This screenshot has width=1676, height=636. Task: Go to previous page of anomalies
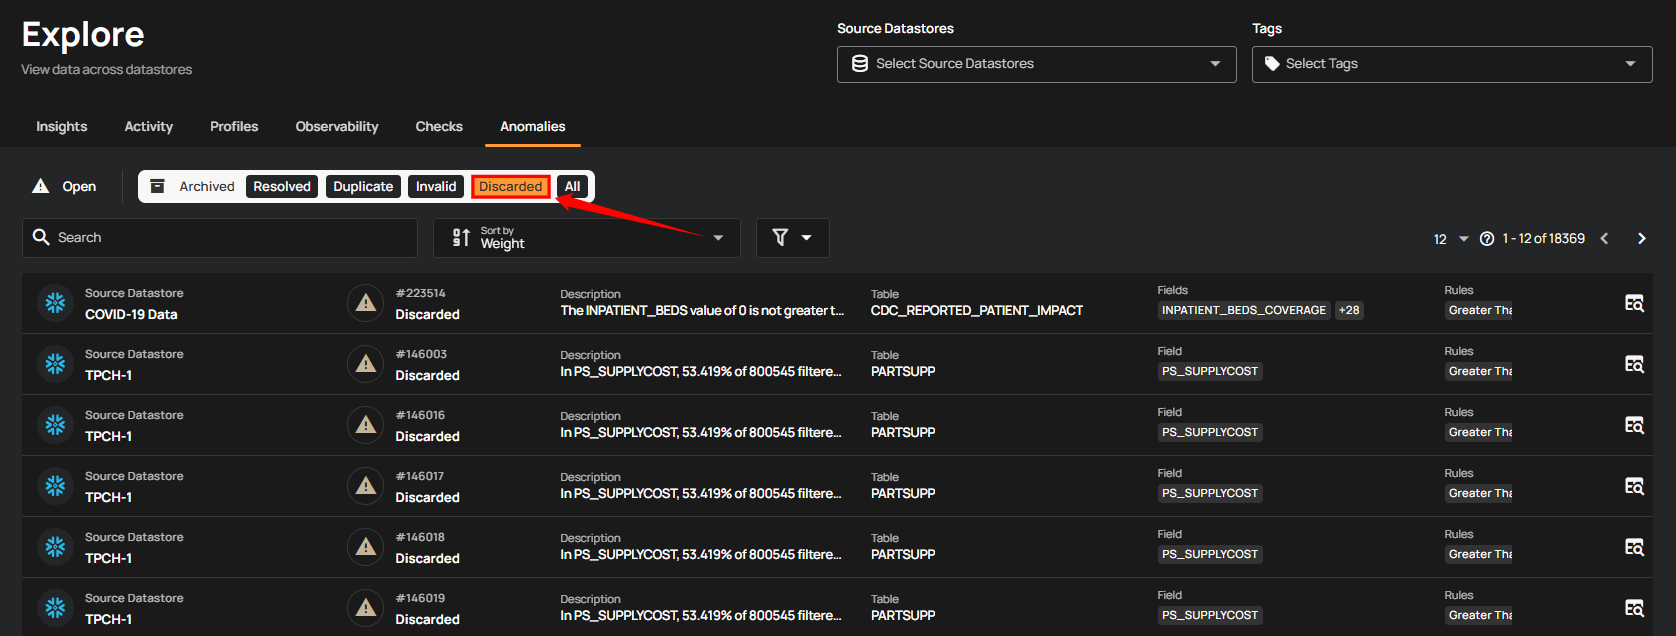click(x=1605, y=238)
